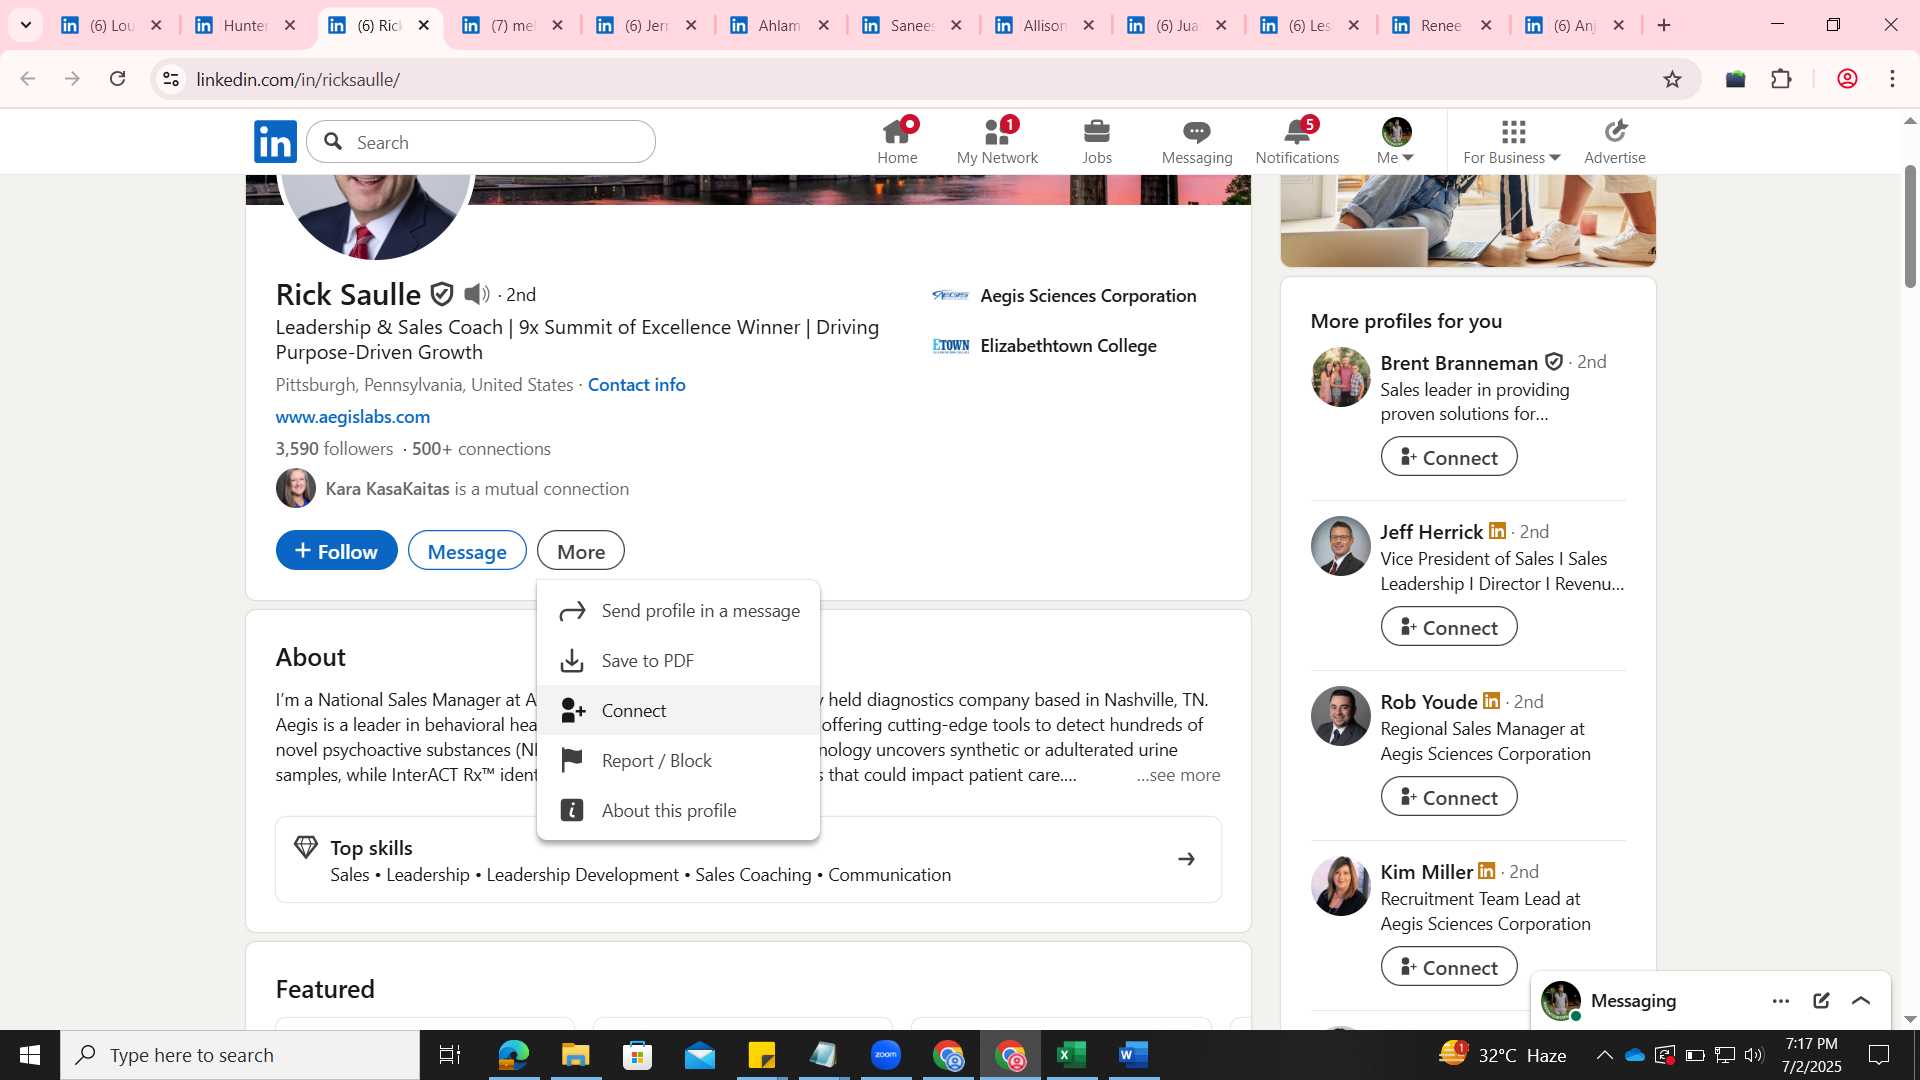Select Send profile in a message
This screenshot has height=1080, width=1920.
click(678, 611)
